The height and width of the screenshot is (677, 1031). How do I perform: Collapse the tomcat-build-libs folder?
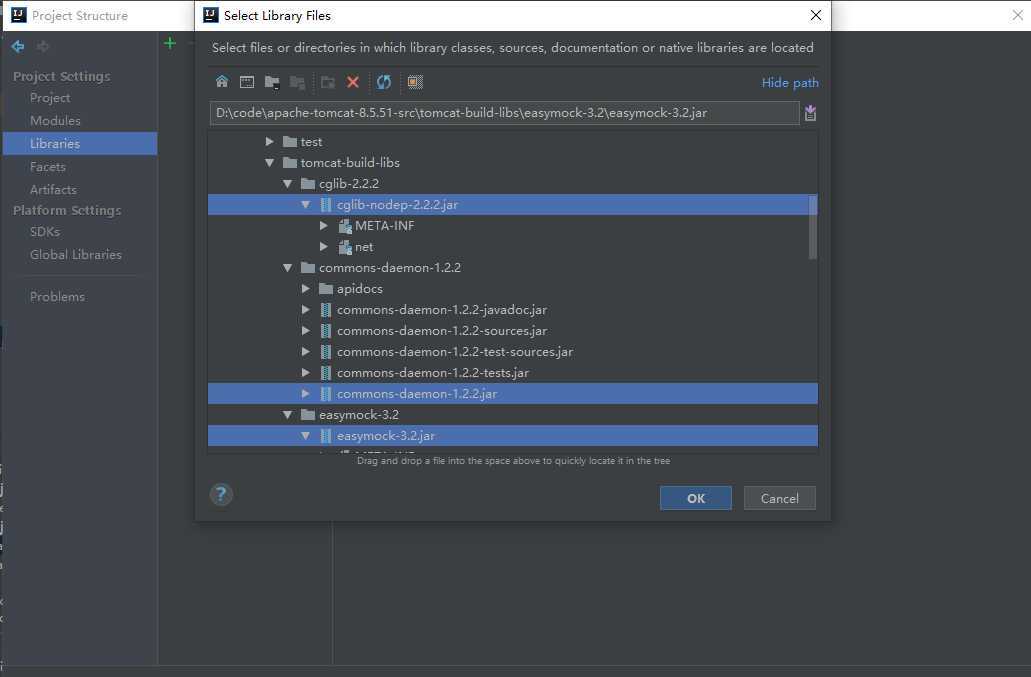[270, 162]
